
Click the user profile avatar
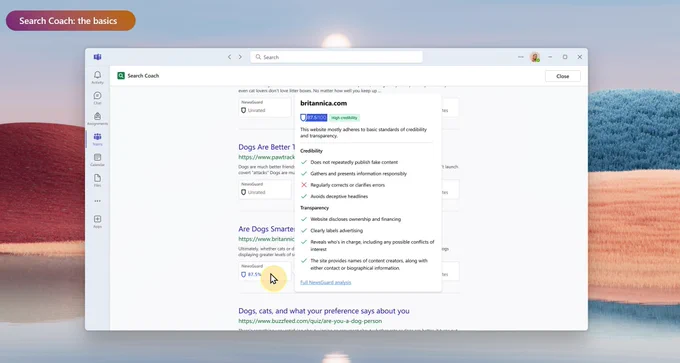535,57
